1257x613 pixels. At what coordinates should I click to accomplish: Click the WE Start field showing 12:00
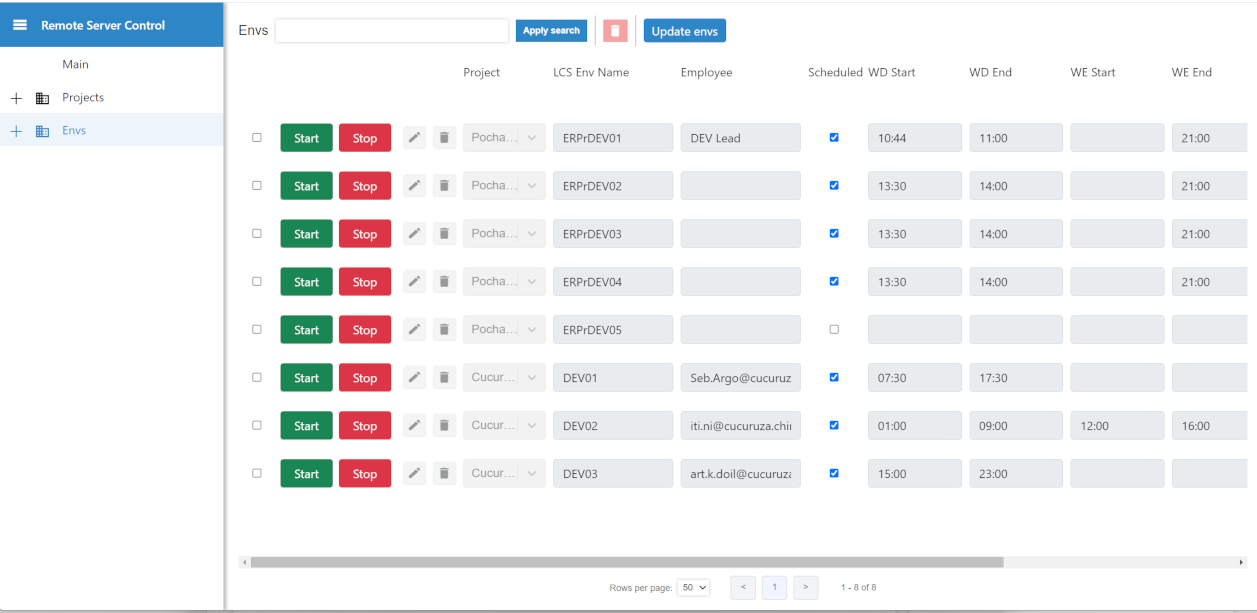click(x=1117, y=426)
